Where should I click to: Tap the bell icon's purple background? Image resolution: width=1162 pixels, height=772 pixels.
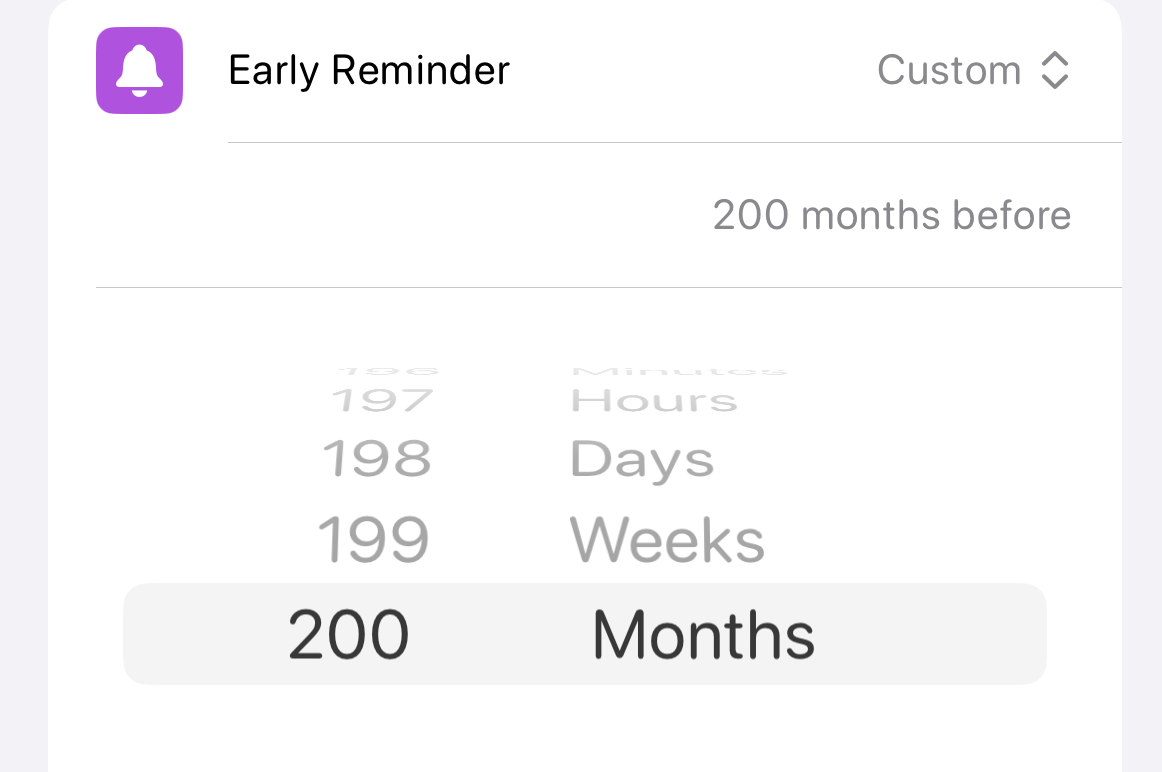point(139,71)
